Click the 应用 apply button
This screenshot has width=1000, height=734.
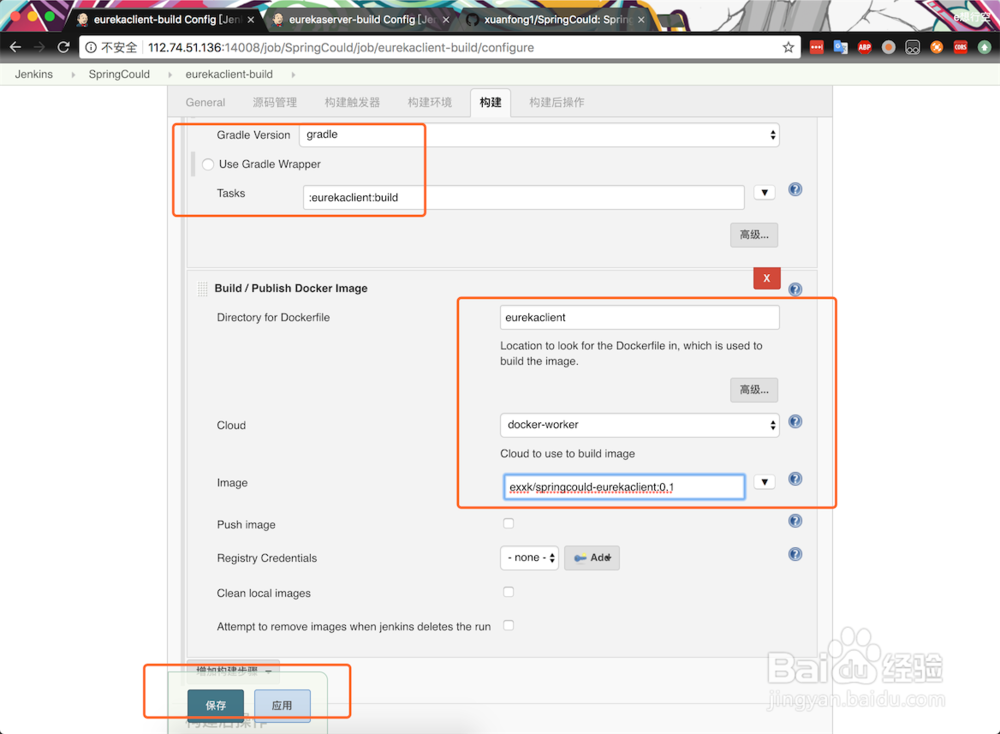tap(282, 705)
